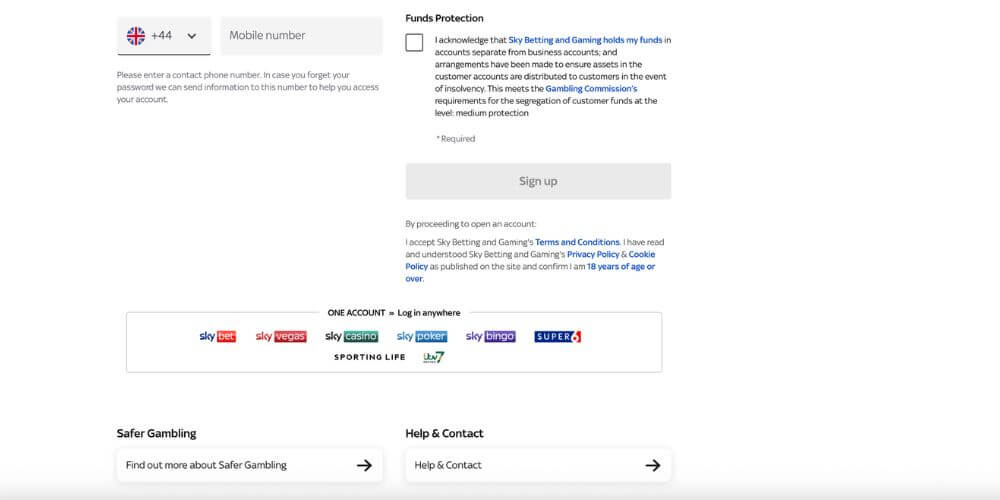Click the Gambling Commission's link
This screenshot has height=500, width=1000.
591,89
